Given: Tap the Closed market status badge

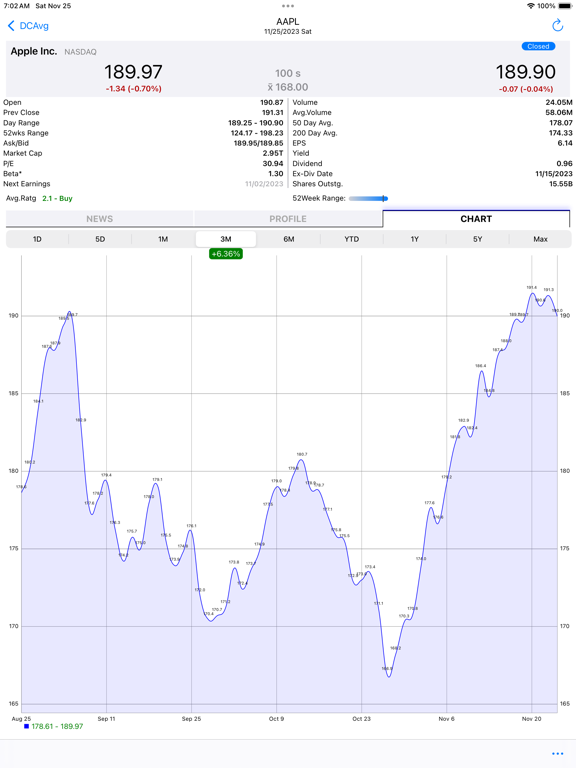Looking at the screenshot, I should tap(538, 46).
